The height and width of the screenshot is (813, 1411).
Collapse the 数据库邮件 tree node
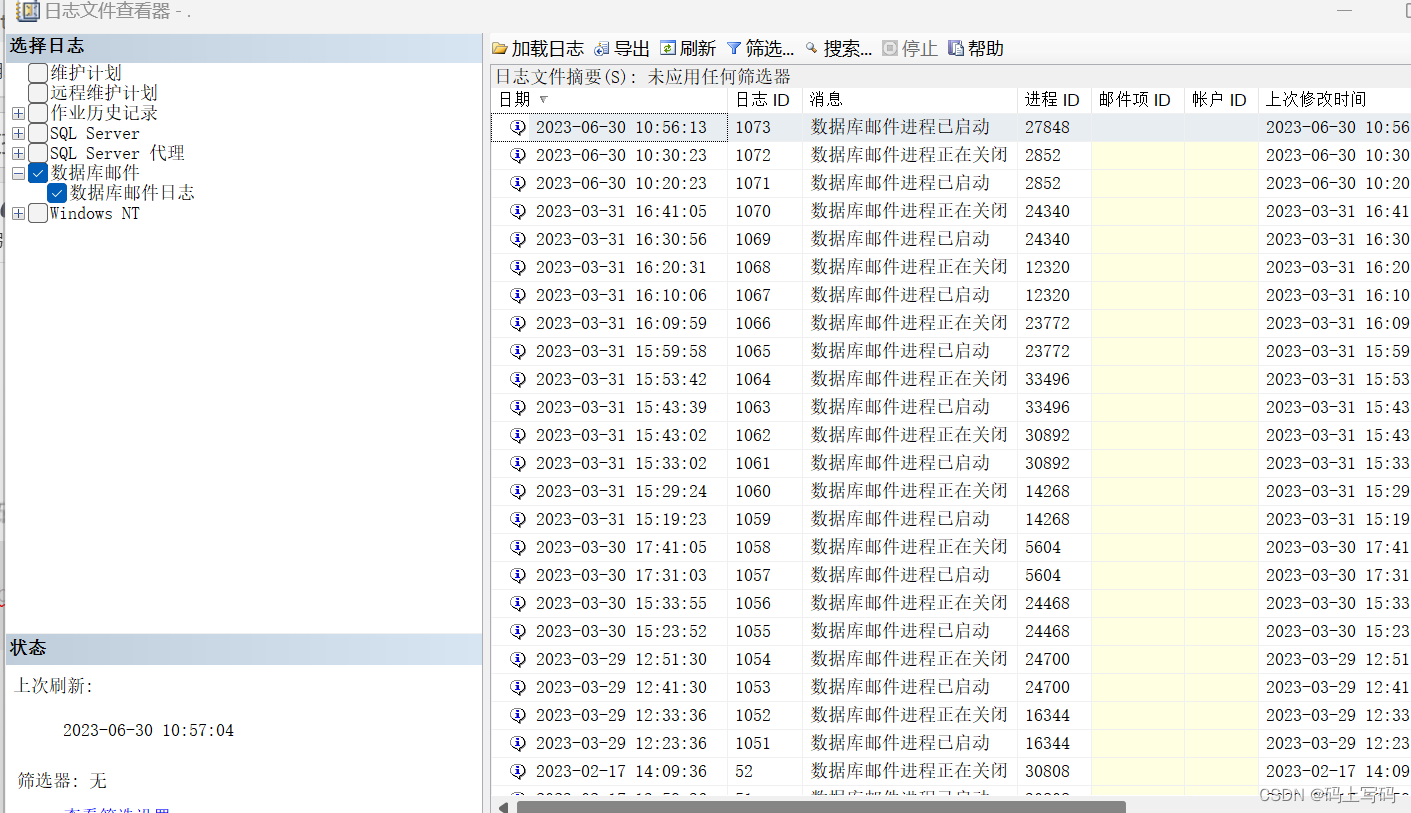[18, 174]
